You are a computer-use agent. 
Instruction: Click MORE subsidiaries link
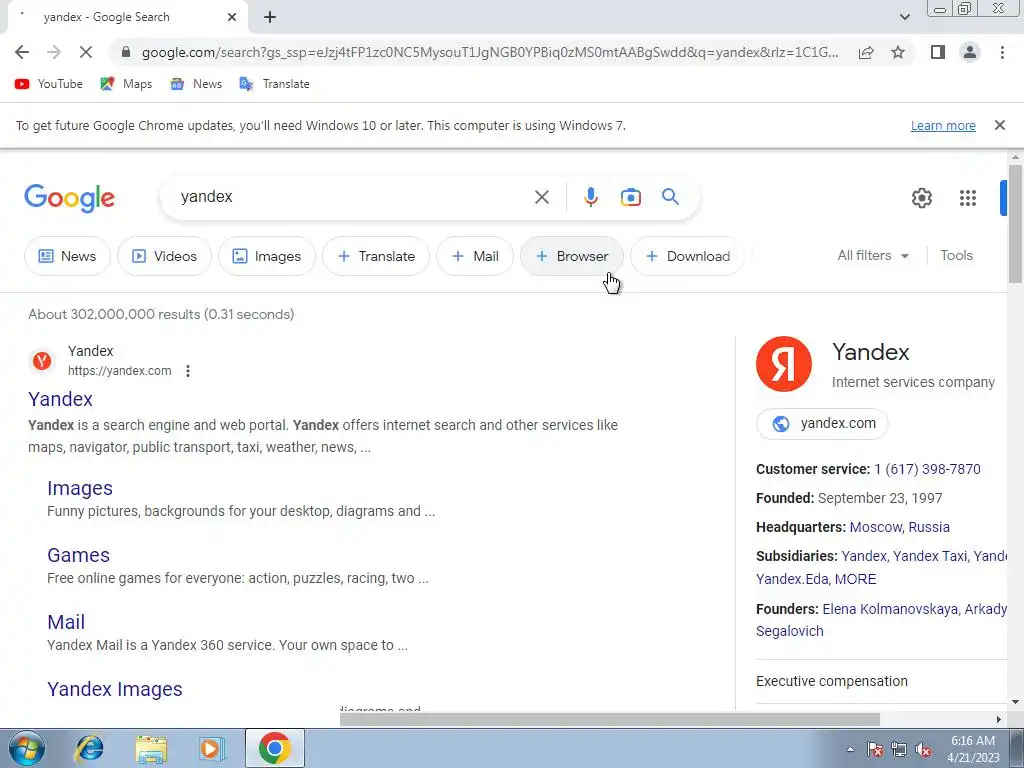[856, 579]
